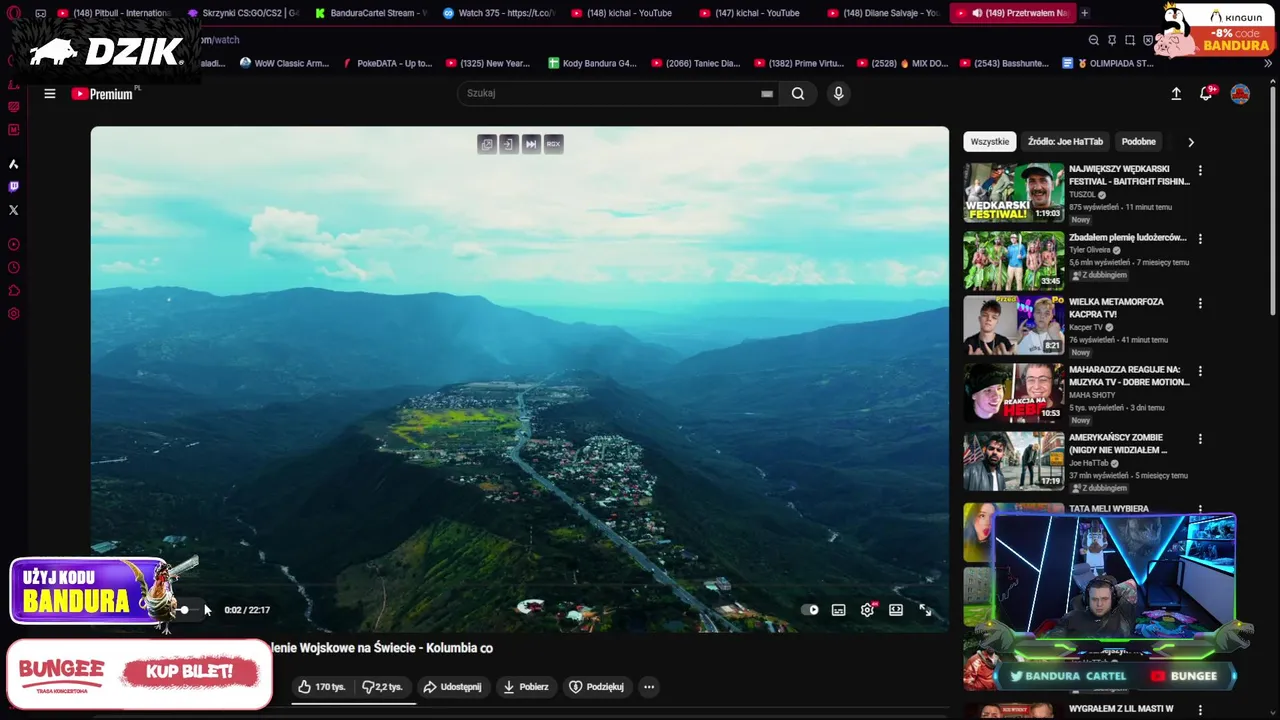Enter fullscreen video mode
The height and width of the screenshot is (720, 1280).
pos(925,610)
